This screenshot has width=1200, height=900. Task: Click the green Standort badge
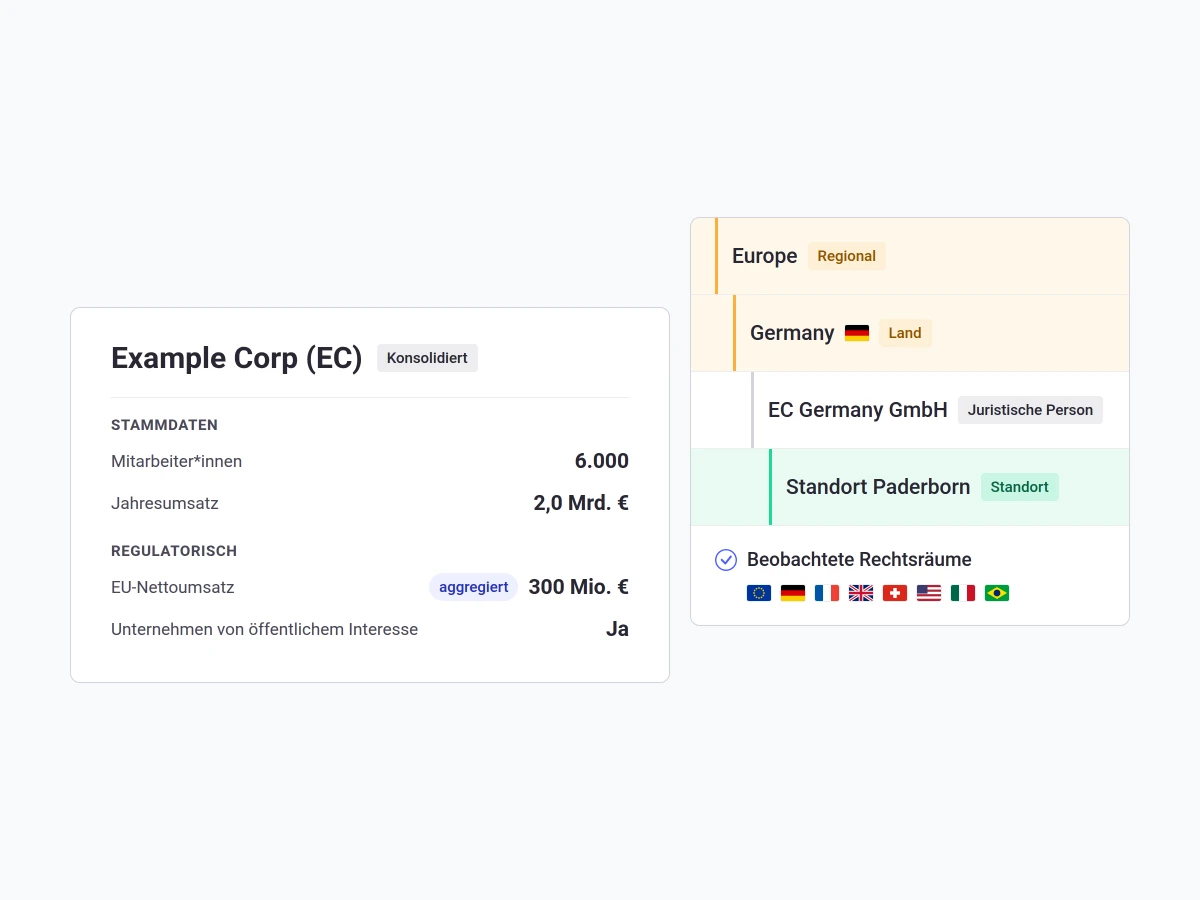[x=1020, y=487]
